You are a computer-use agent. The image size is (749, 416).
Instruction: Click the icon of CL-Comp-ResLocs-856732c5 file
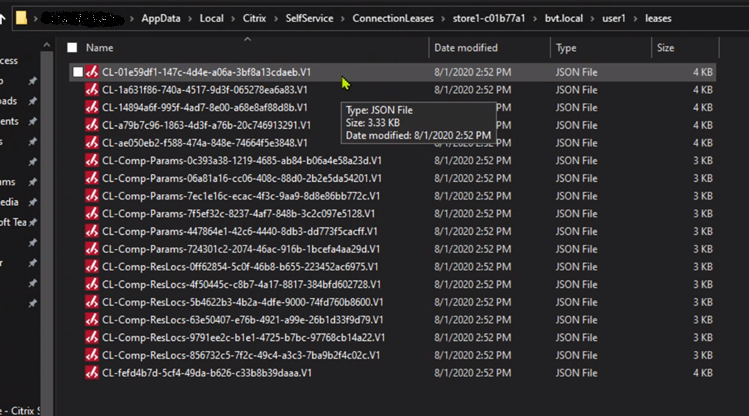coord(91,355)
